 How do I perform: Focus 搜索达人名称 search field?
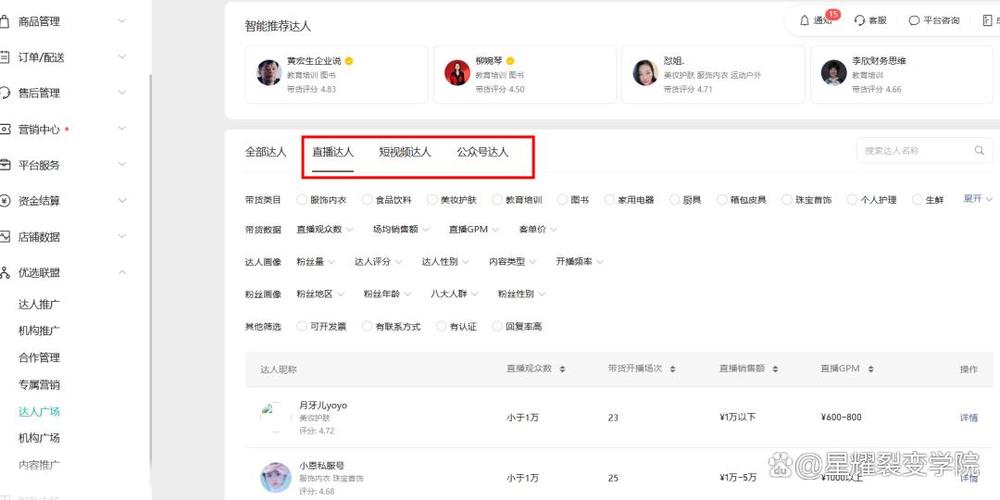pos(924,151)
